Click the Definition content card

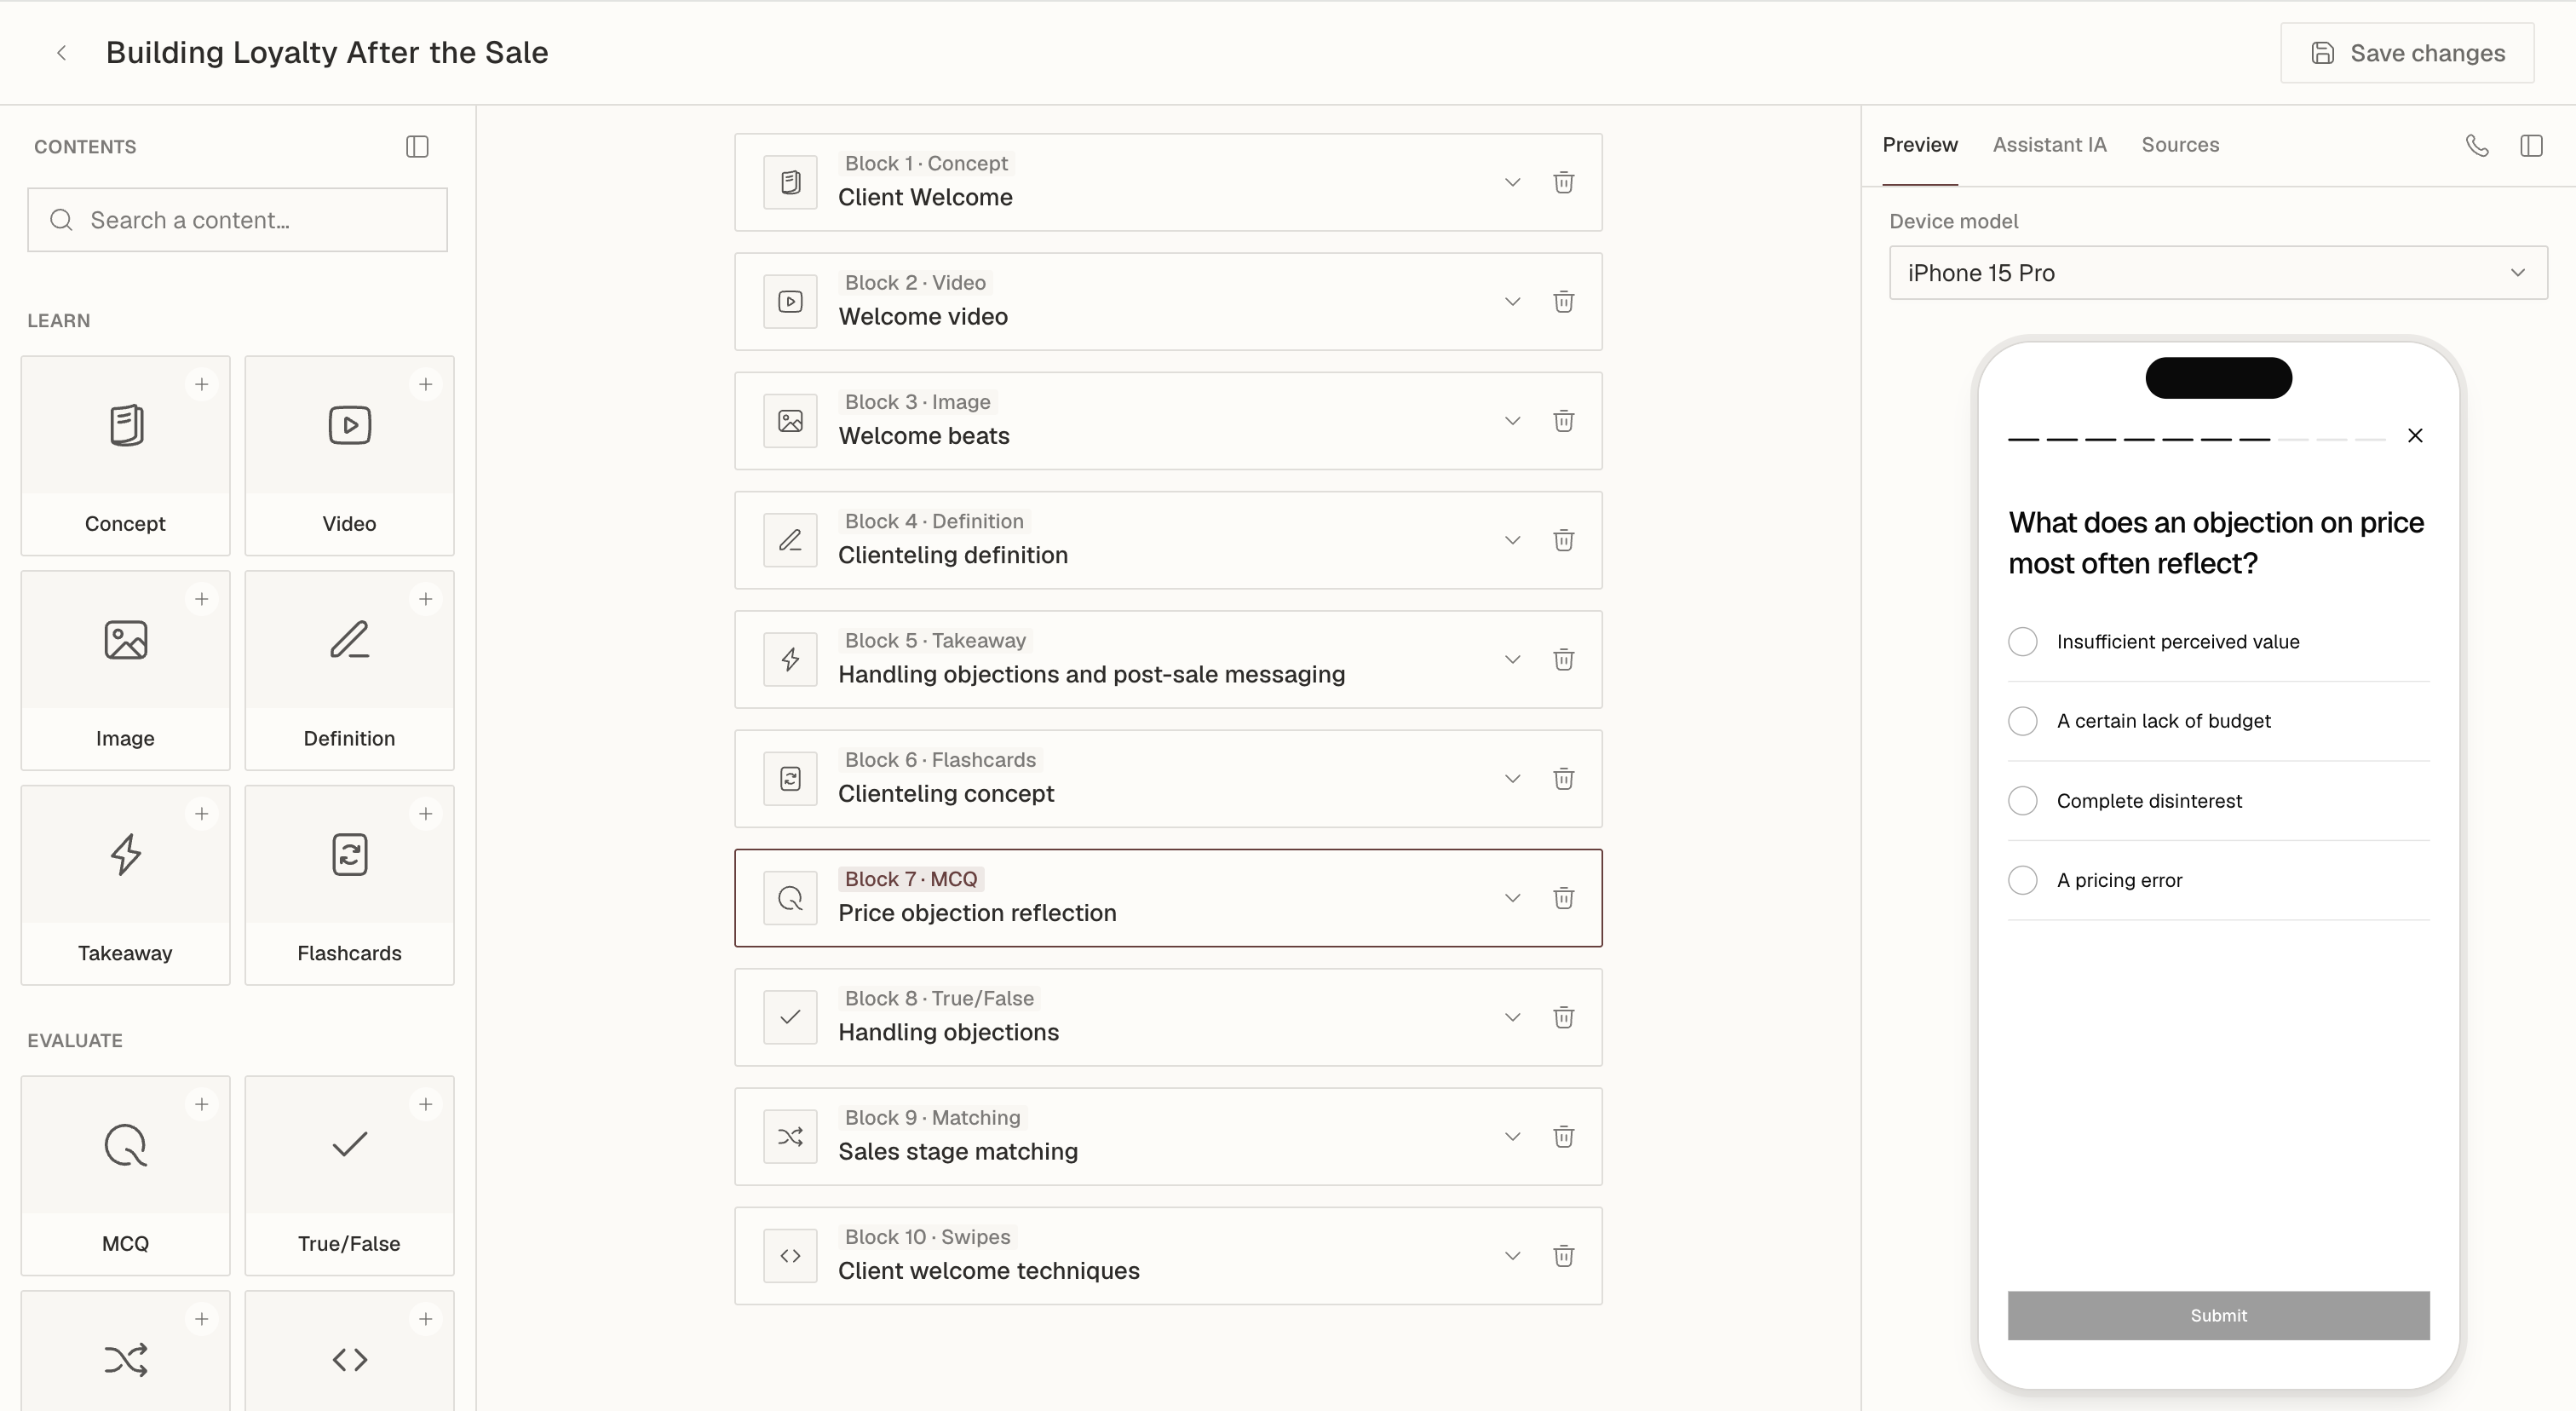click(x=349, y=670)
